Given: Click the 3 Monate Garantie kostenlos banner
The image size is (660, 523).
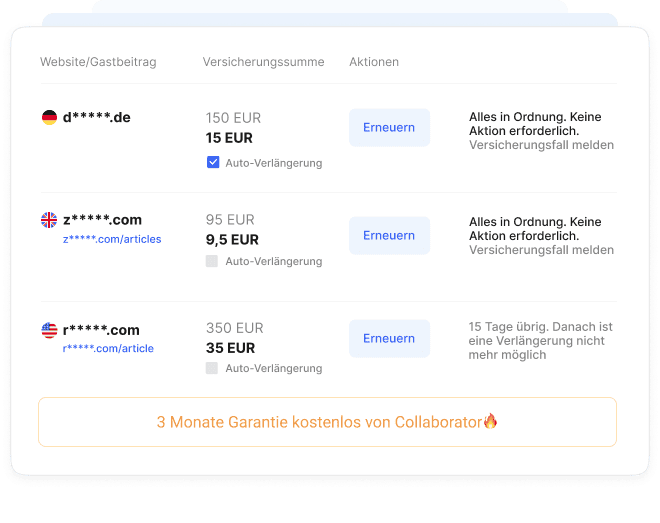Looking at the screenshot, I should pos(327,422).
